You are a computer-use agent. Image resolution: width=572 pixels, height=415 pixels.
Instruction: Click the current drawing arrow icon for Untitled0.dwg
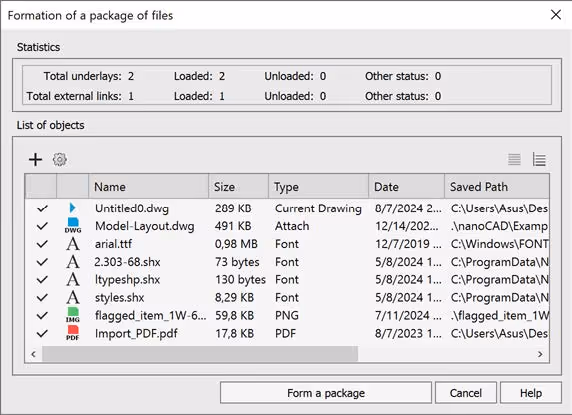point(72,208)
